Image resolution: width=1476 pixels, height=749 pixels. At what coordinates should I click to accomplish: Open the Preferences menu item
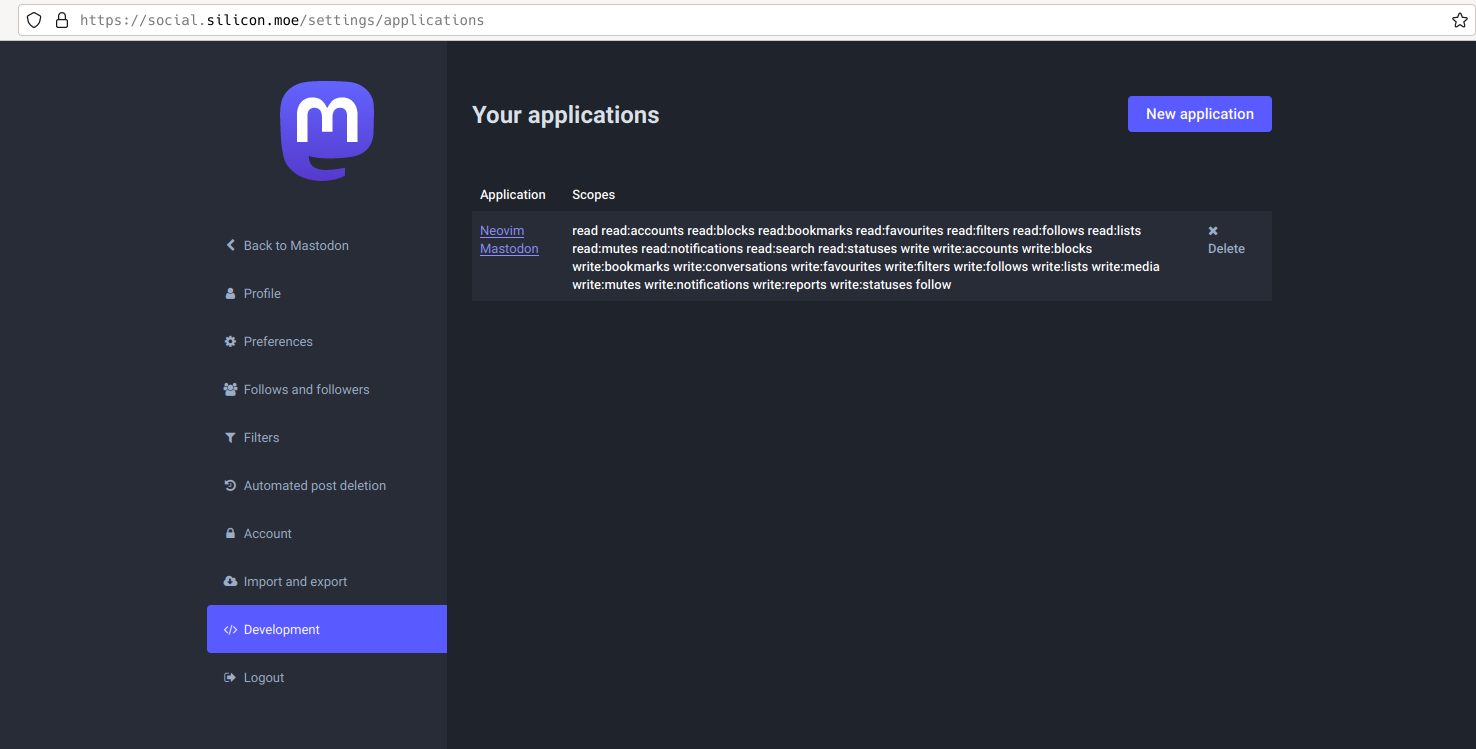[x=327, y=341]
